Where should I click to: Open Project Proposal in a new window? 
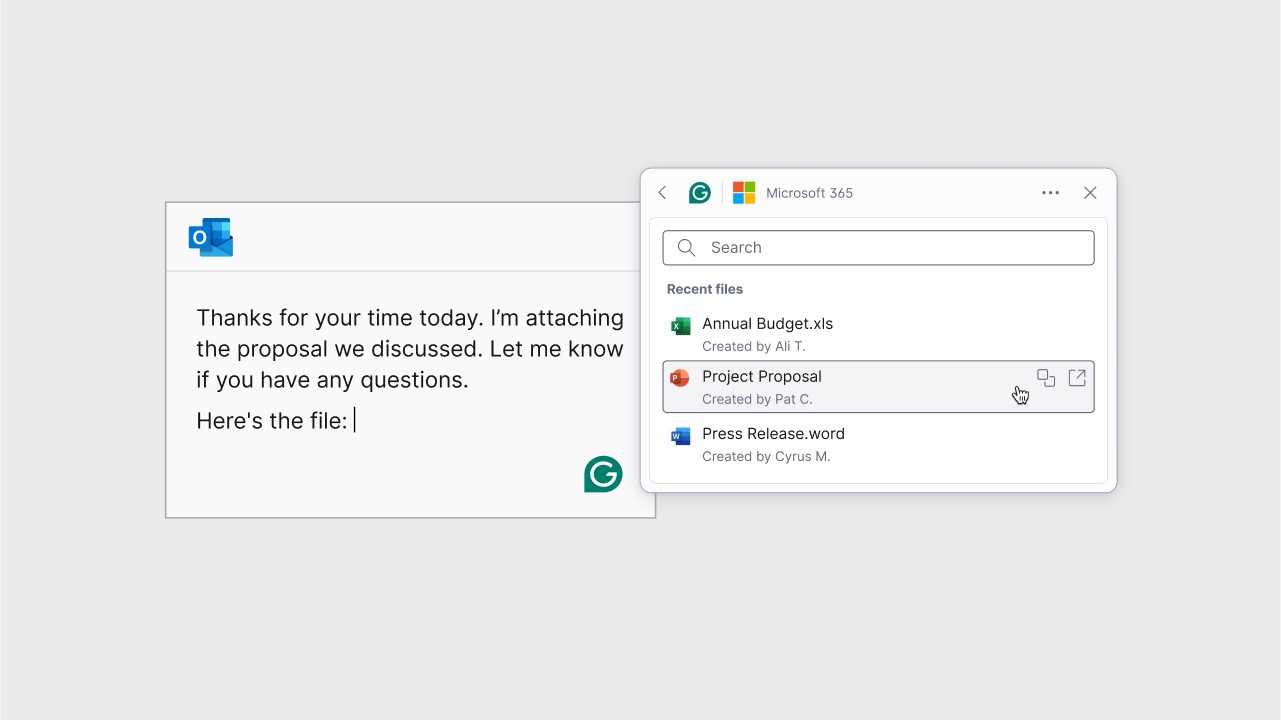pyautogui.click(x=1077, y=378)
